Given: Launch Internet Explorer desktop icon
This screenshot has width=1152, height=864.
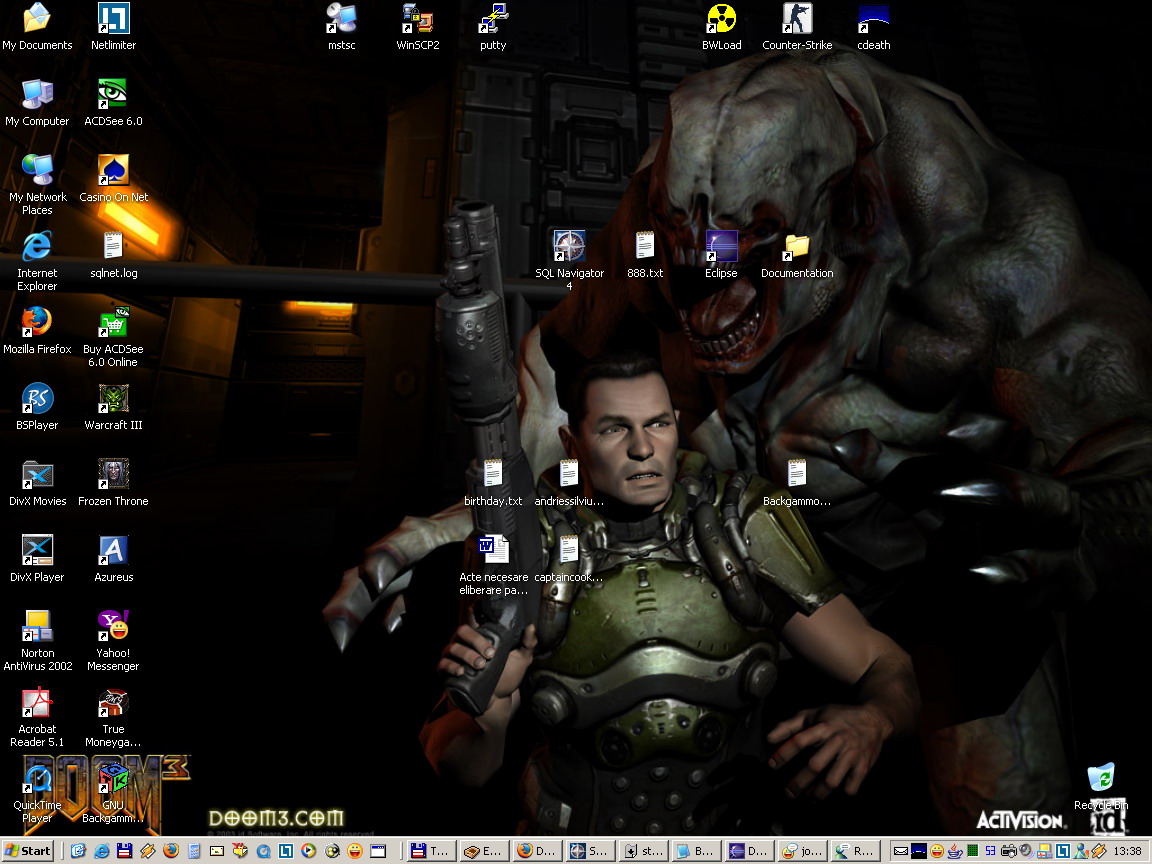Looking at the screenshot, I should [37, 262].
